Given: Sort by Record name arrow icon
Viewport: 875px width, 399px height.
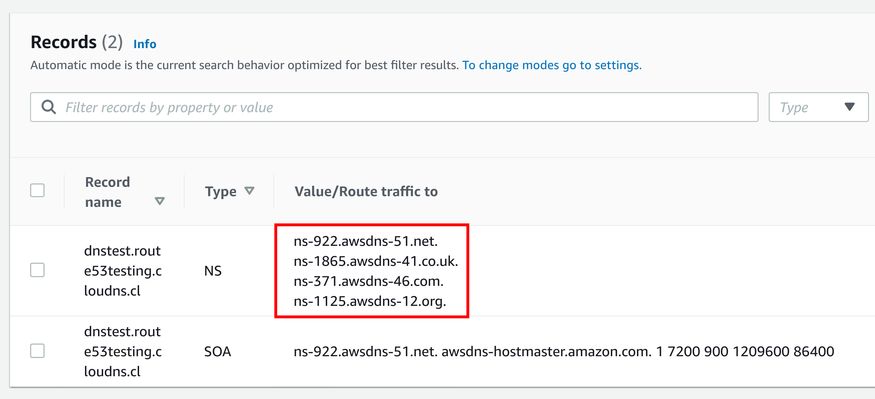Looking at the screenshot, I should point(160,201).
